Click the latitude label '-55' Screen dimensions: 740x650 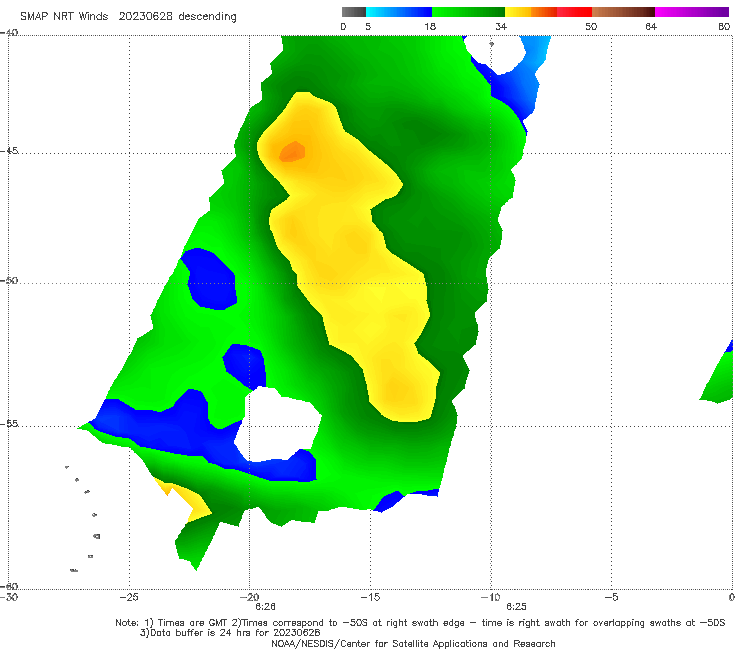tap(9, 424)
